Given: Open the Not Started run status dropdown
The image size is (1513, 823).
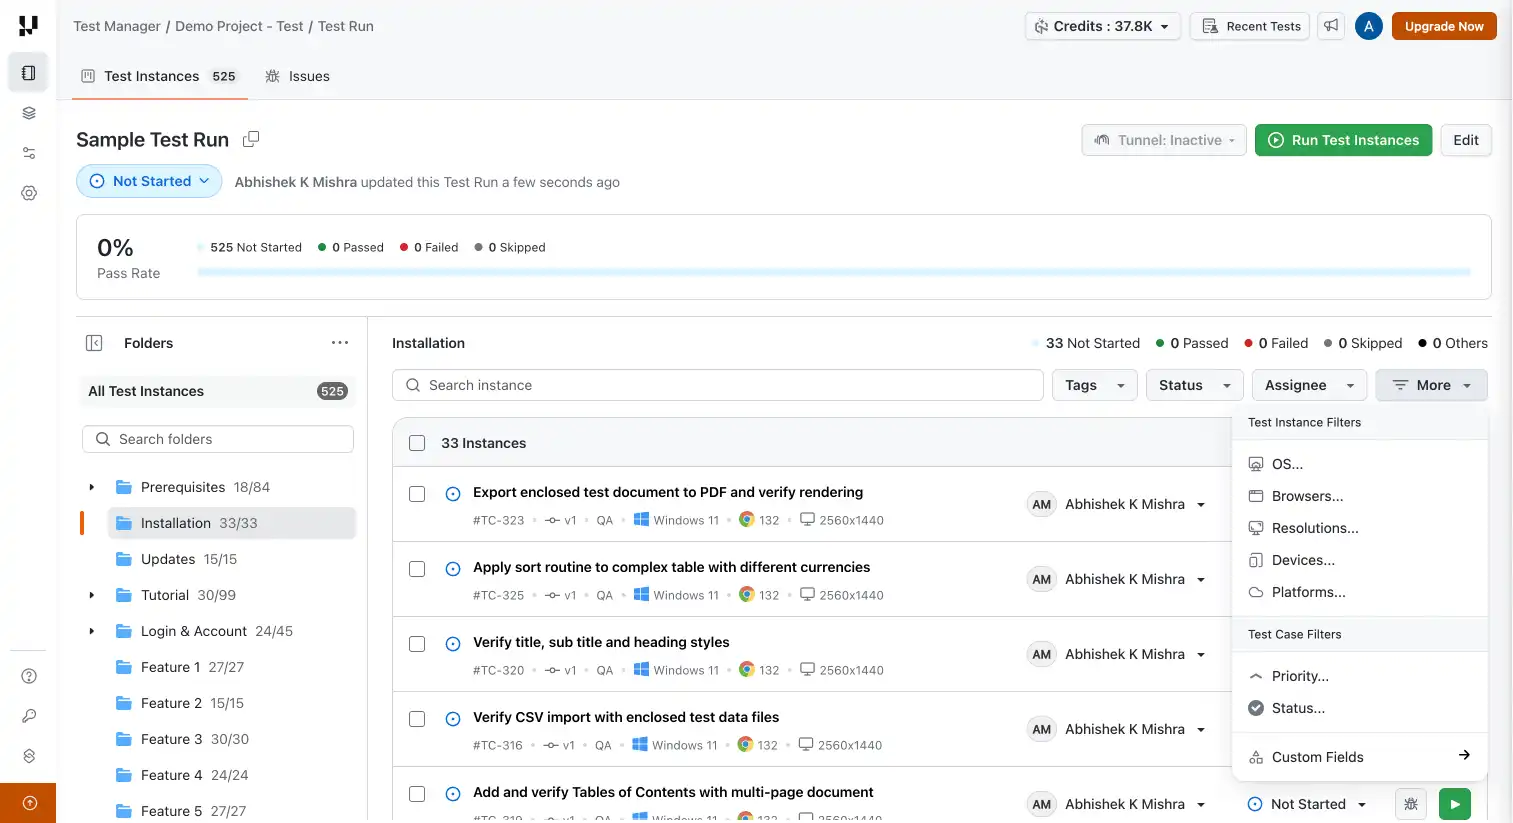Looking at the screenshot, I should pos(149,181).
